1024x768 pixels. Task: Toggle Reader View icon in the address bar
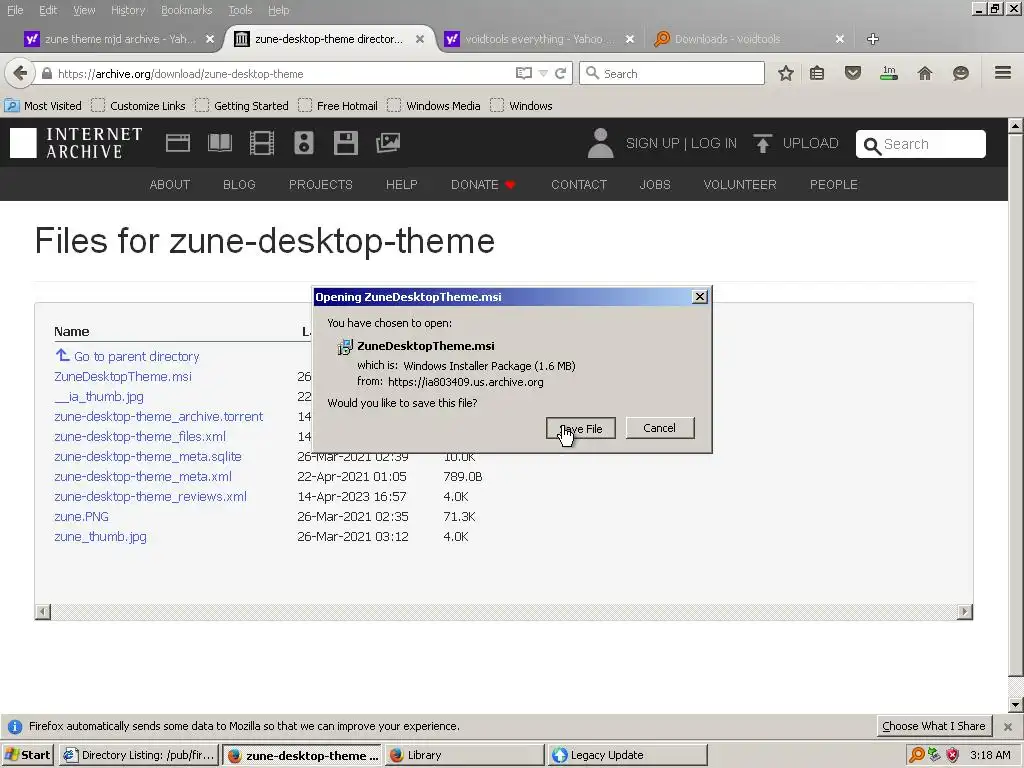pyautogui.click(x=524, y=73)
